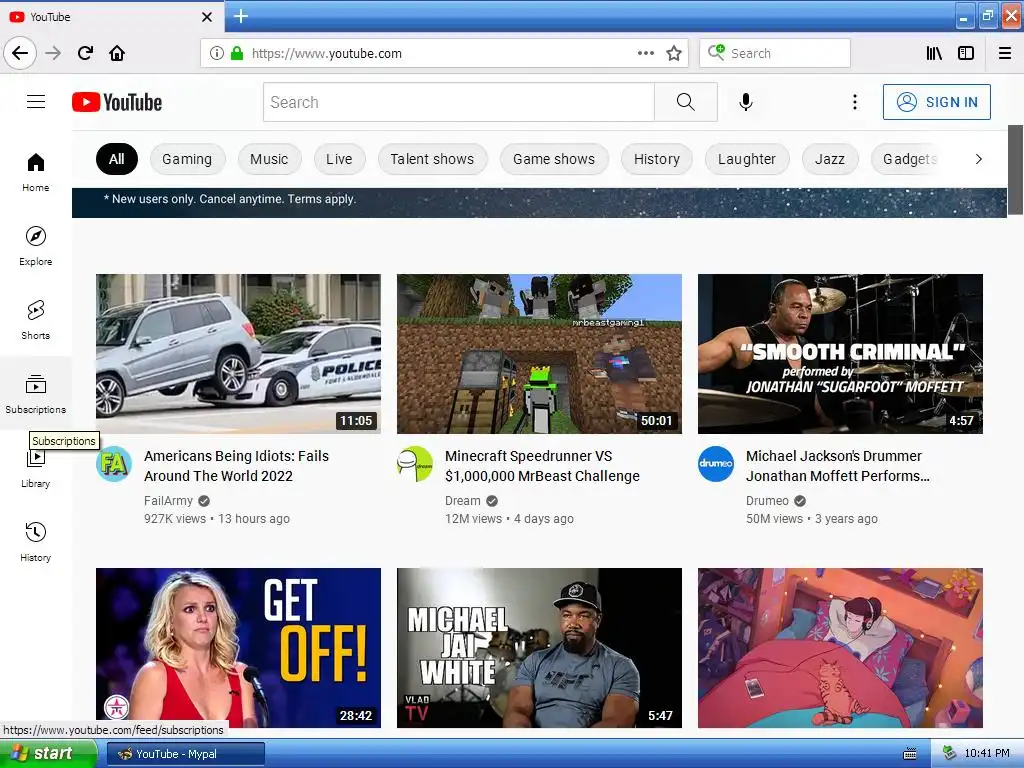
Task: Open Explore in the sidebar
Action: pyautogui.click(x=35, y=246)
